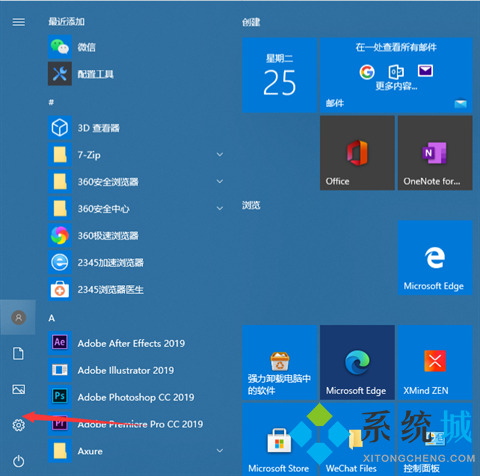Open WeChat (微信) app icon
The height and width of the screenshot is (476, 480).
60,47
